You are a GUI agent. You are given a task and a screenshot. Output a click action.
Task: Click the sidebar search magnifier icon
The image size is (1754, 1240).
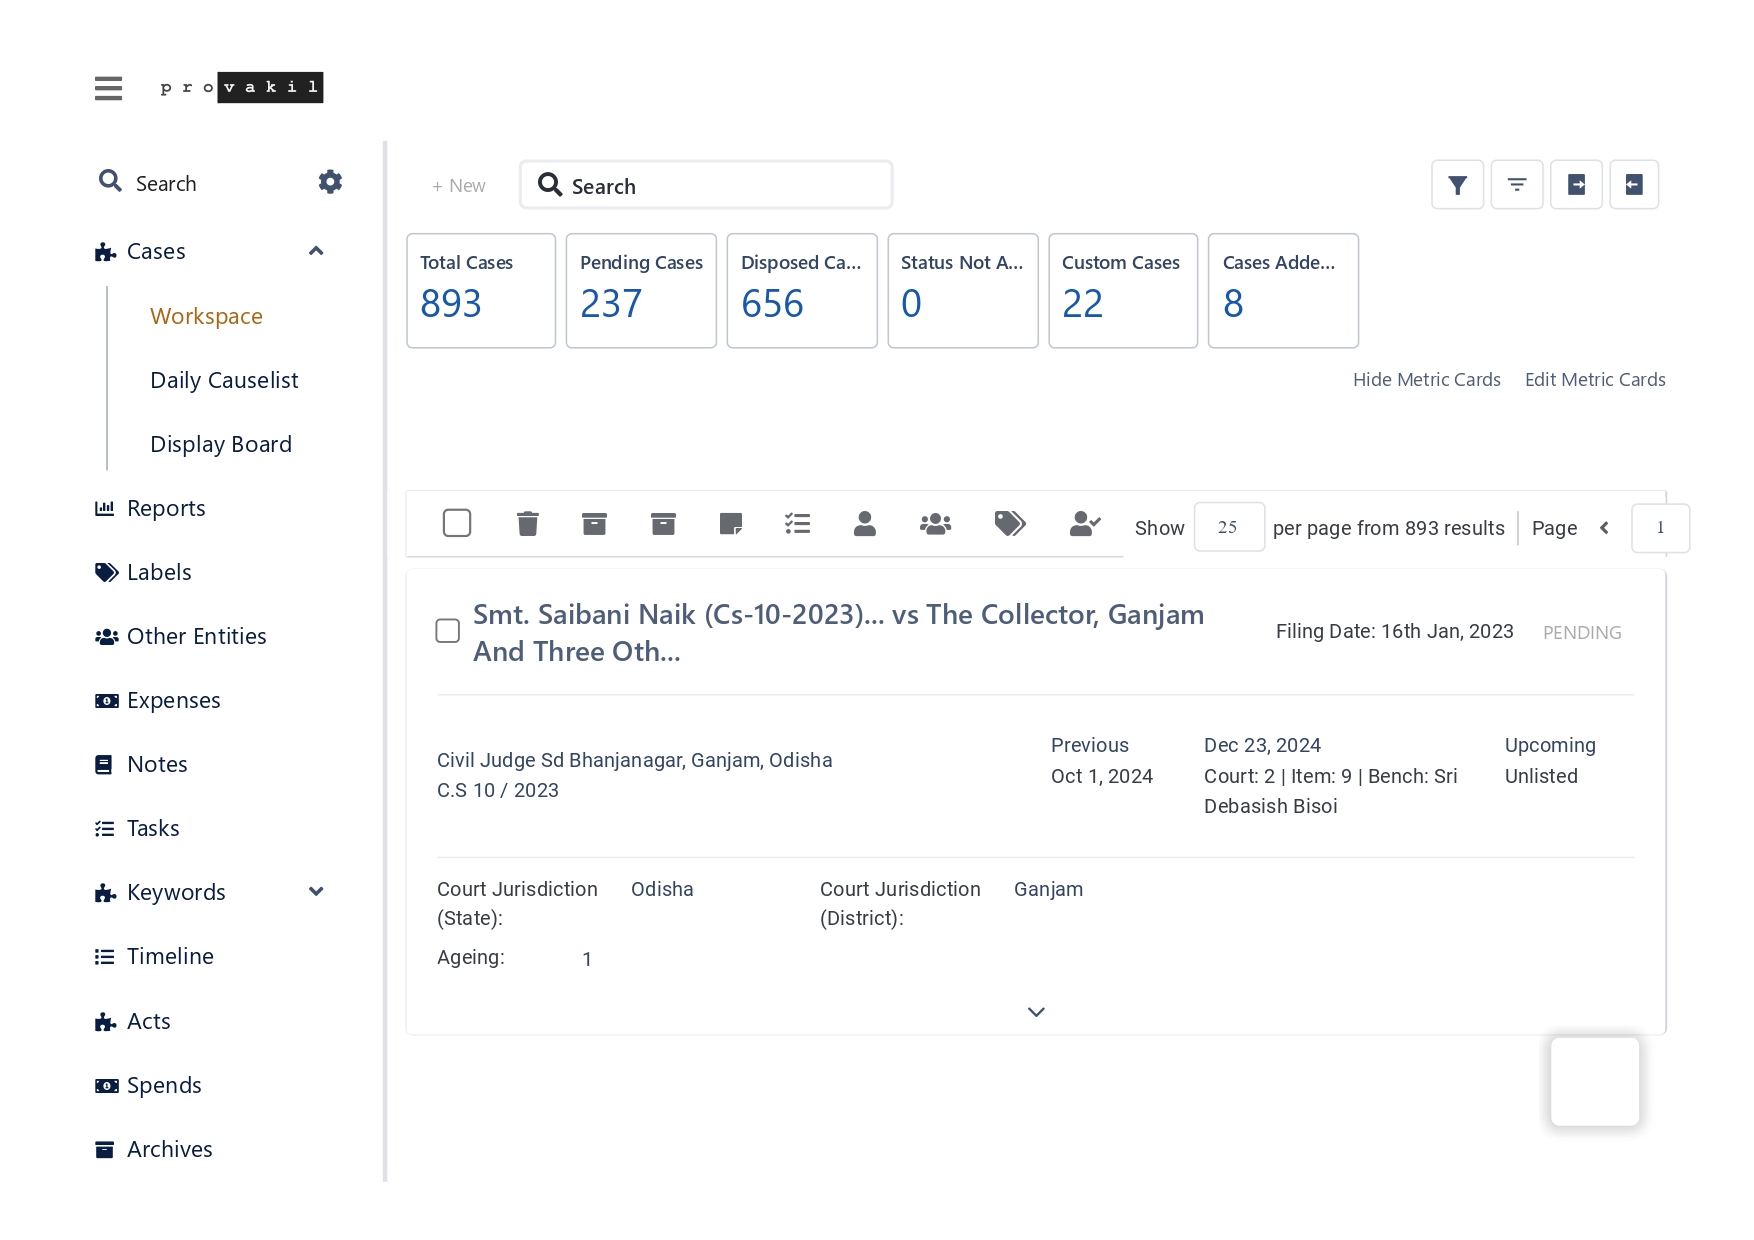(x=110, y=182)
